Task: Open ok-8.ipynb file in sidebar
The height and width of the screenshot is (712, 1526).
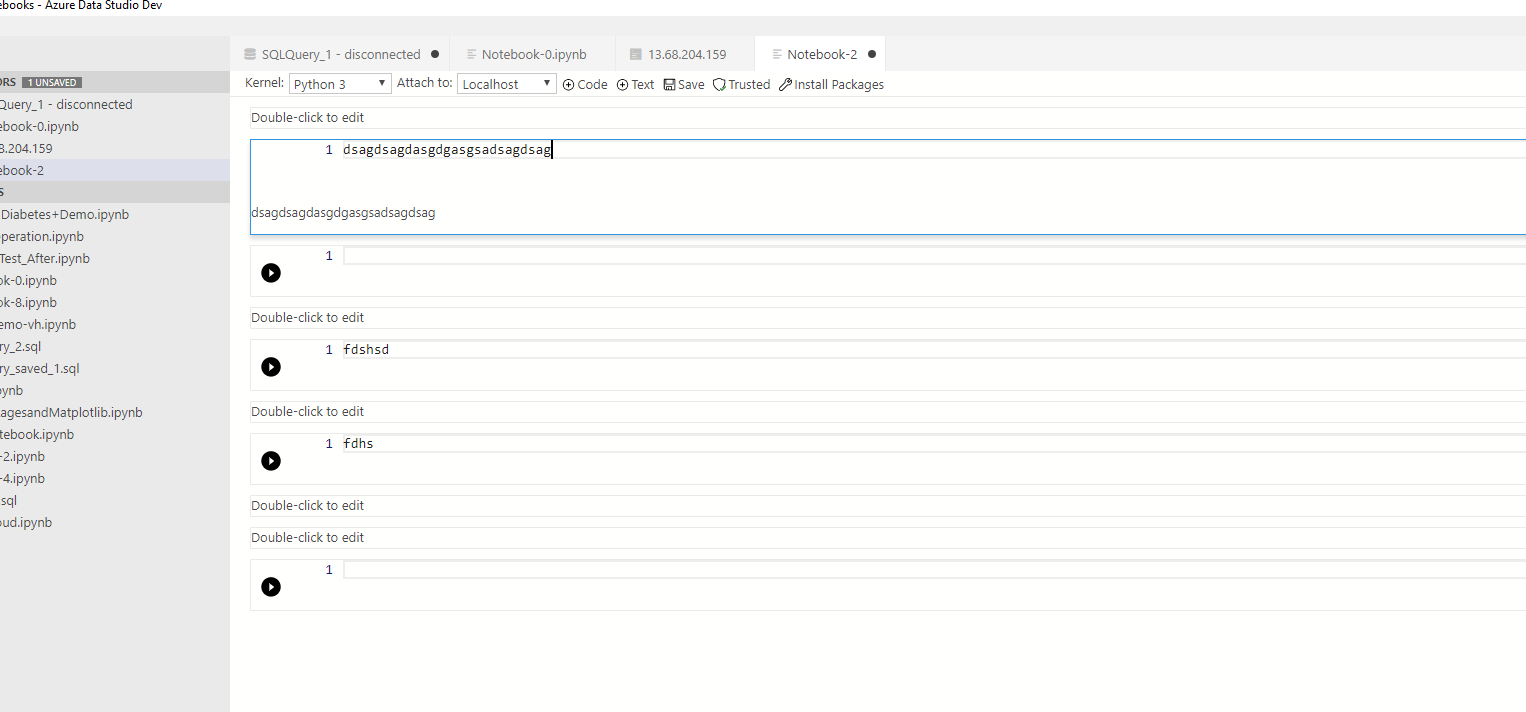Action: [115, 302]
